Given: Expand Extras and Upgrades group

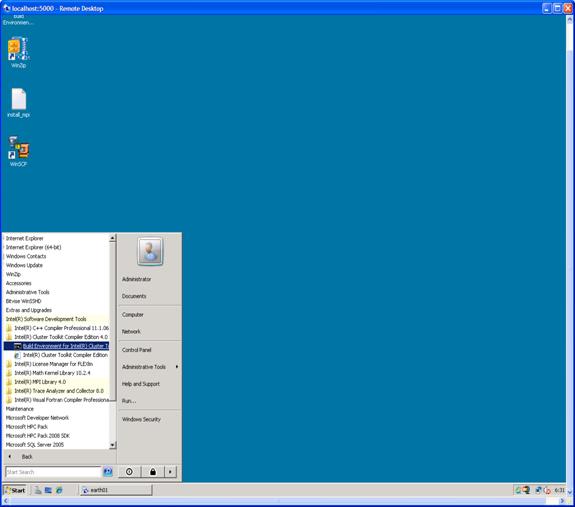Looking at the screenshot, I should [x=29, y=310].
